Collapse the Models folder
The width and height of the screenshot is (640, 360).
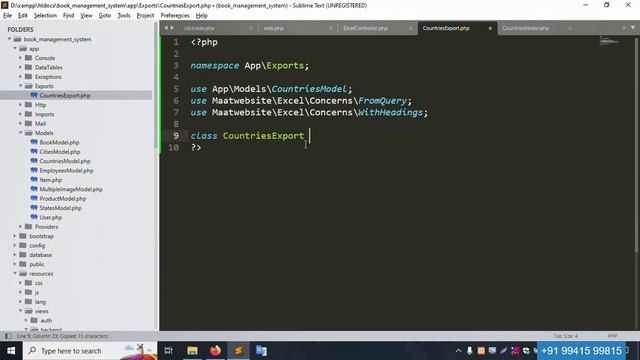pyautogui.click(x=20, y=133)
